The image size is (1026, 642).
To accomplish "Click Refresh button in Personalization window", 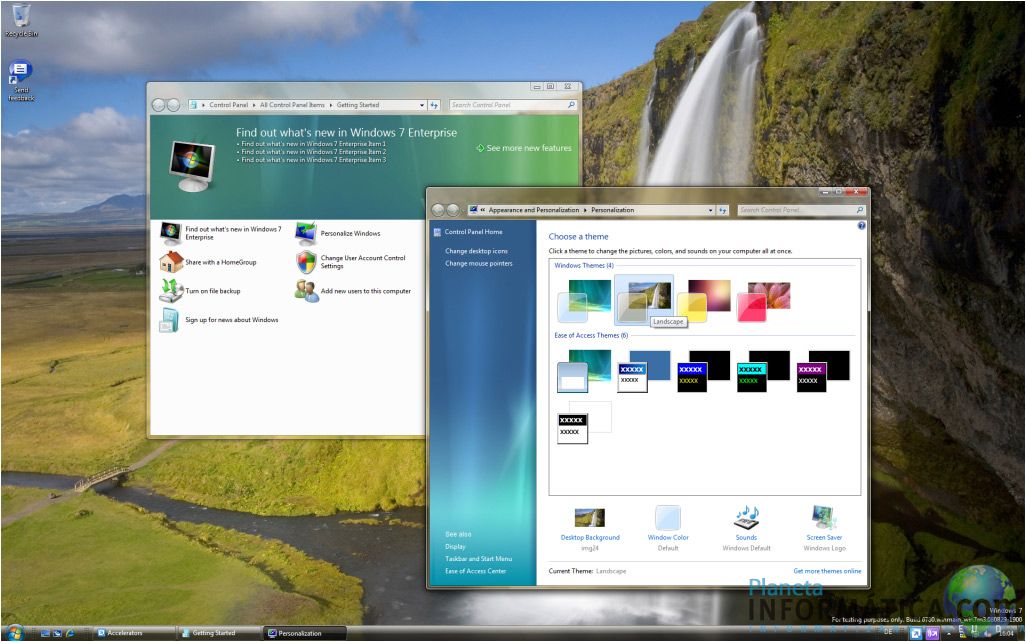I will pyautogui.click(x=722, y=210).
